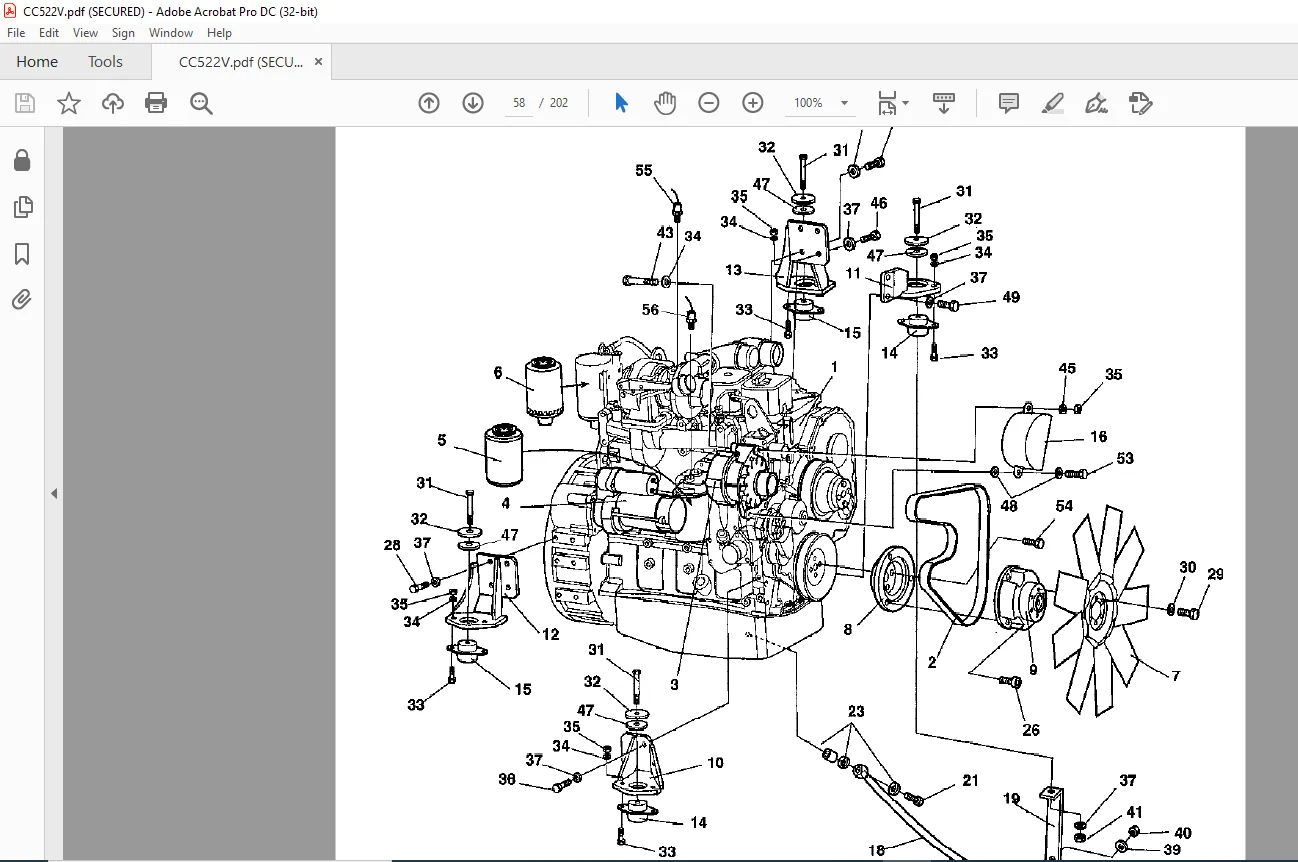Screen dimensions: 1298x862
Task: Open the Bookmarks panel in the sidebar
Action: click(x=22, y=254)
